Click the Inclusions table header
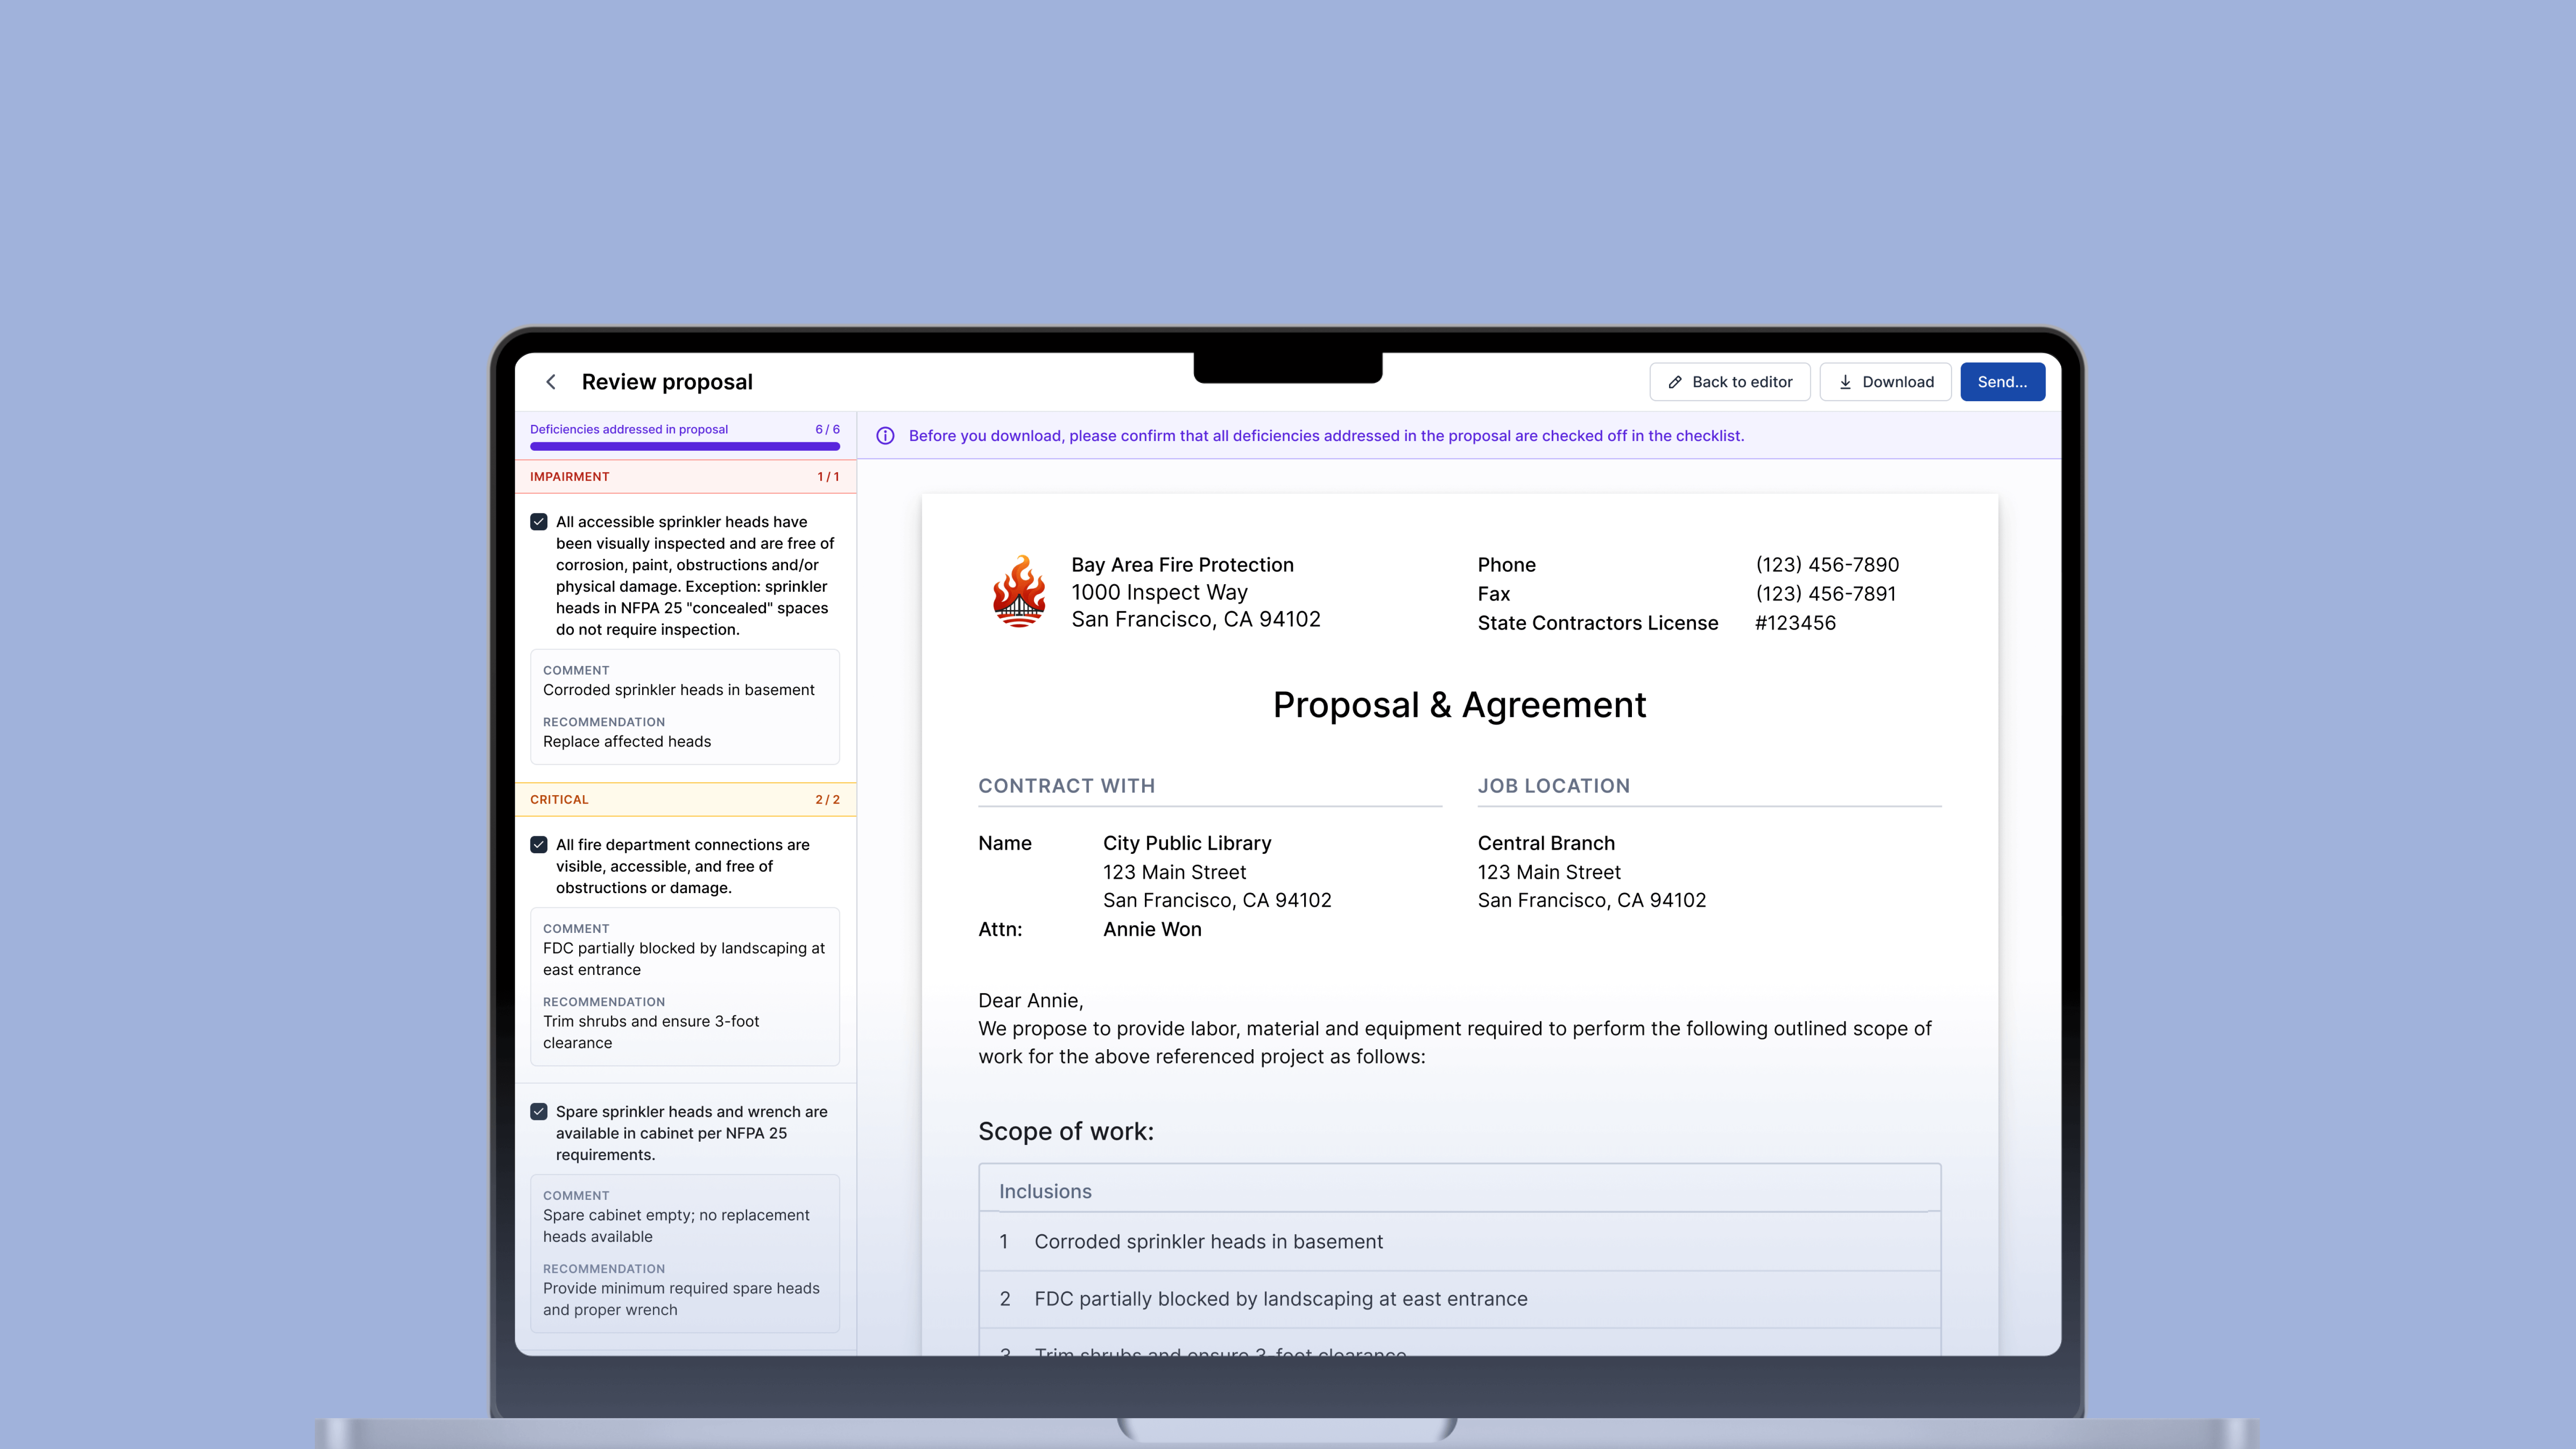The height and width of the screenshot is (1449, 2576). [1045, 1191]
